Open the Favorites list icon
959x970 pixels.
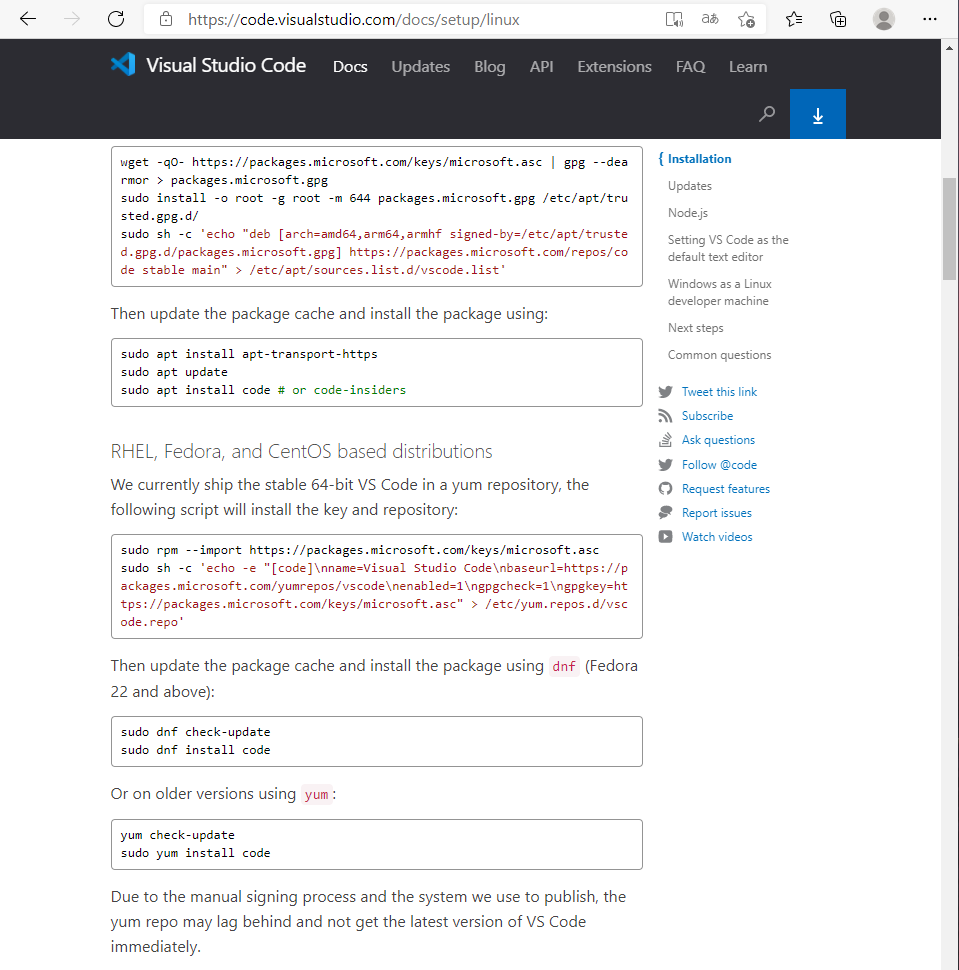794,19
